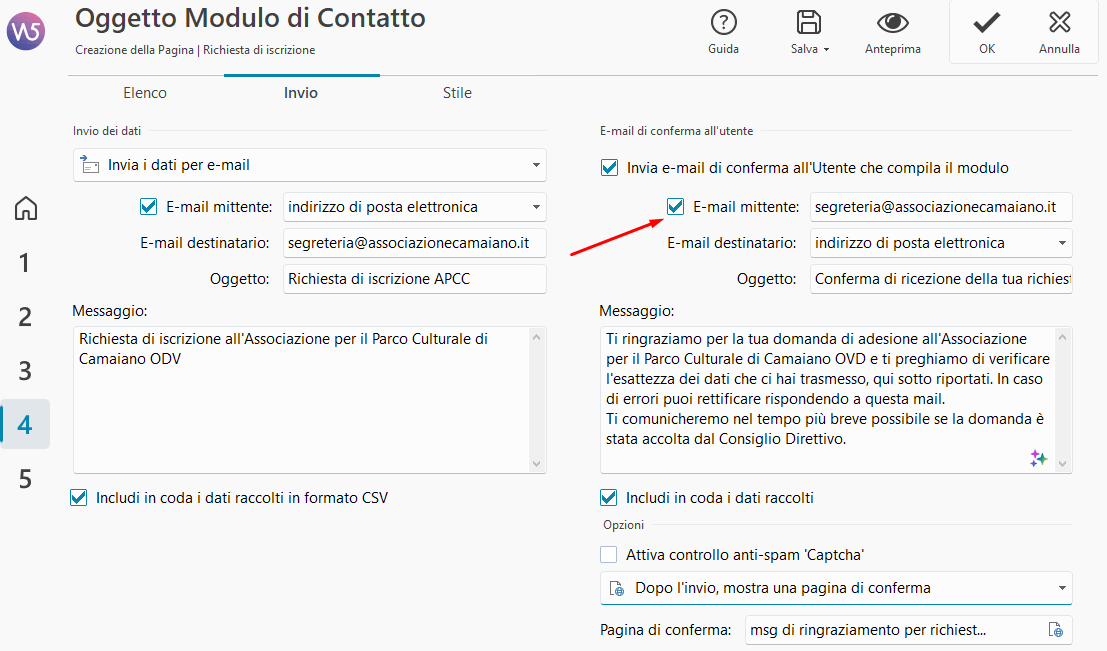Select step 4 in sidebar
1107x651 pixels.
25,424
